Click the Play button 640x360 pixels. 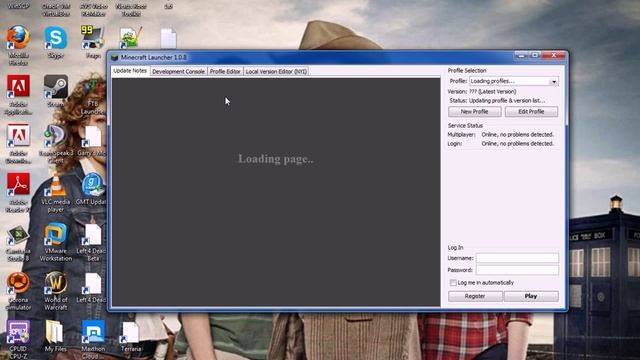[x=531, y=296]
